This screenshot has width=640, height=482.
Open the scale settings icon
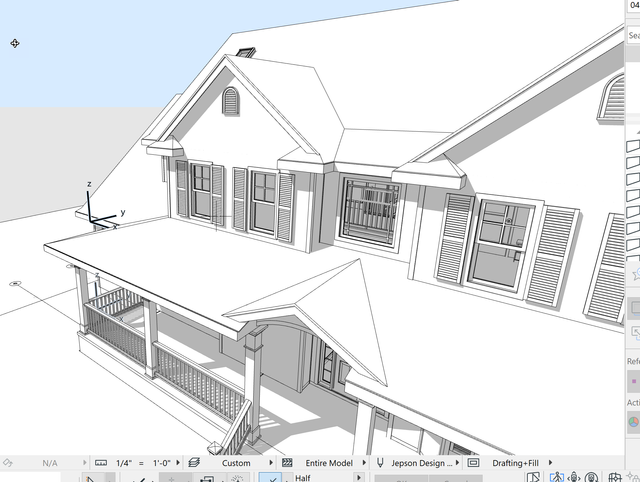[x=100, y=463]
